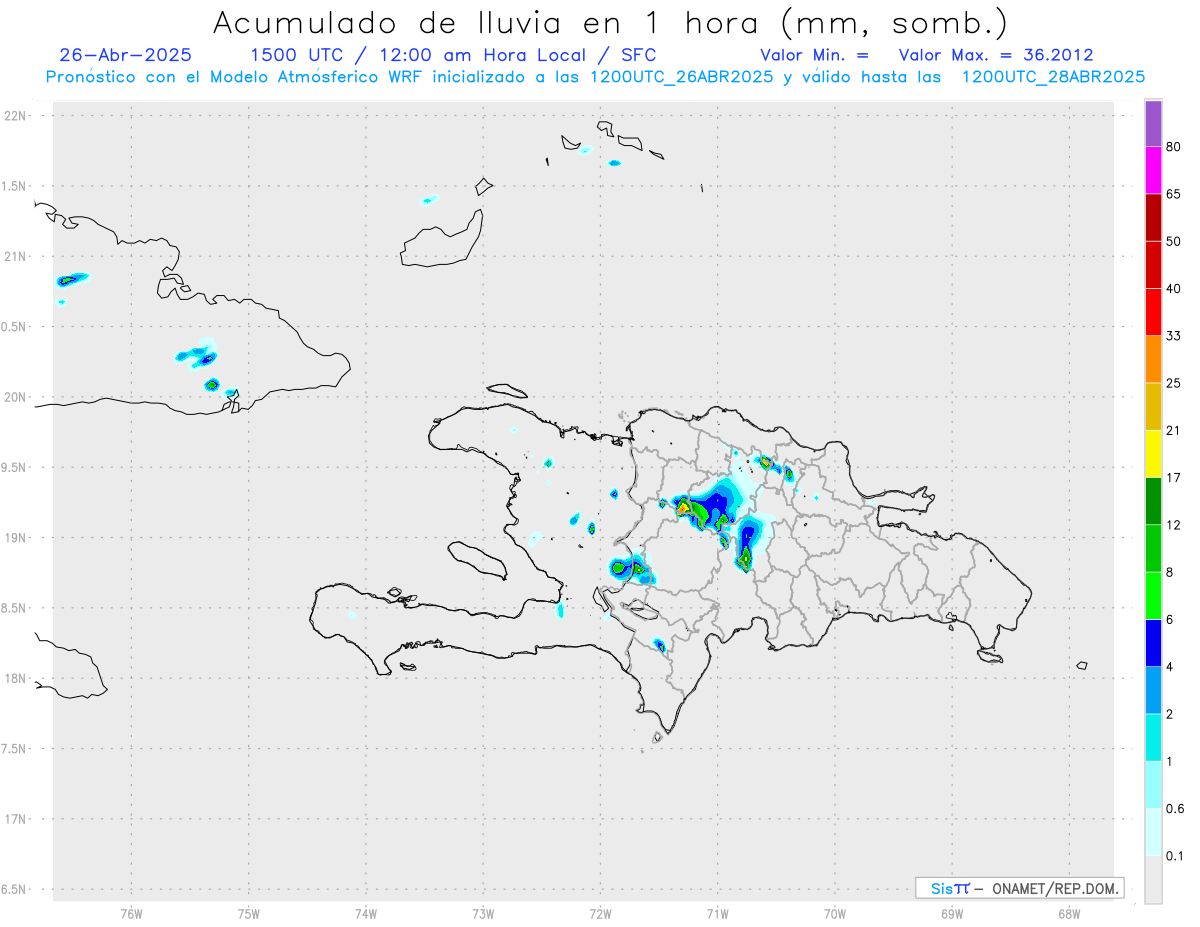1200x927 pixels.
Task: Click the colorbar value '65'
Action: 1174,194
